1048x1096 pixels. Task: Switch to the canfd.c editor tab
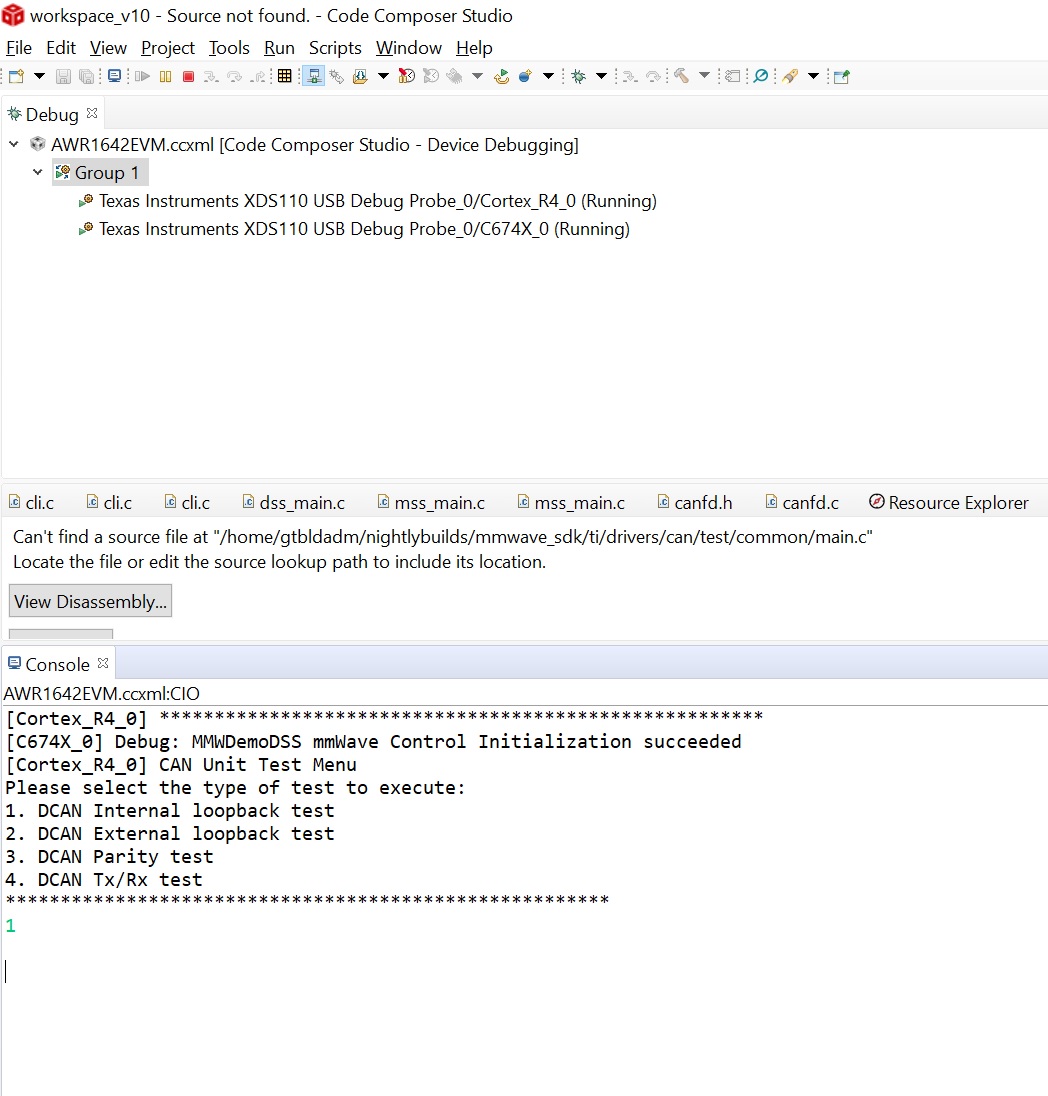pos(802,503)
